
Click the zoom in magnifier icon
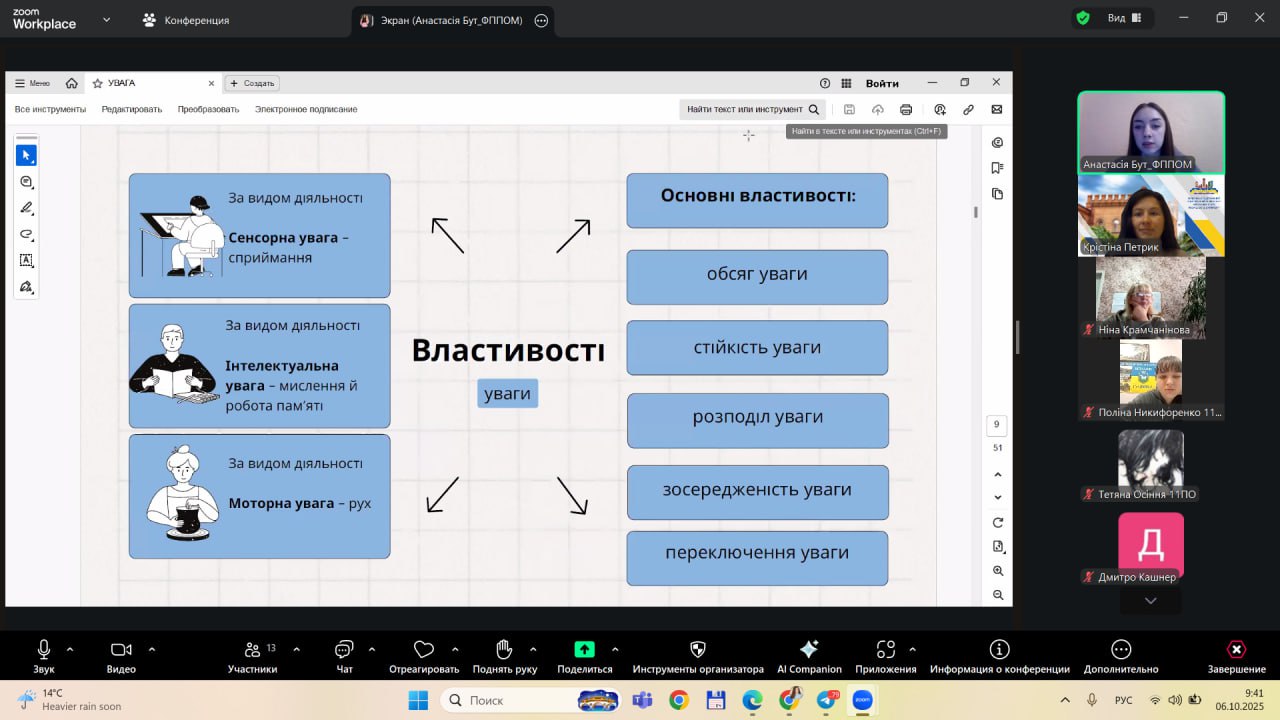[998, 571]
